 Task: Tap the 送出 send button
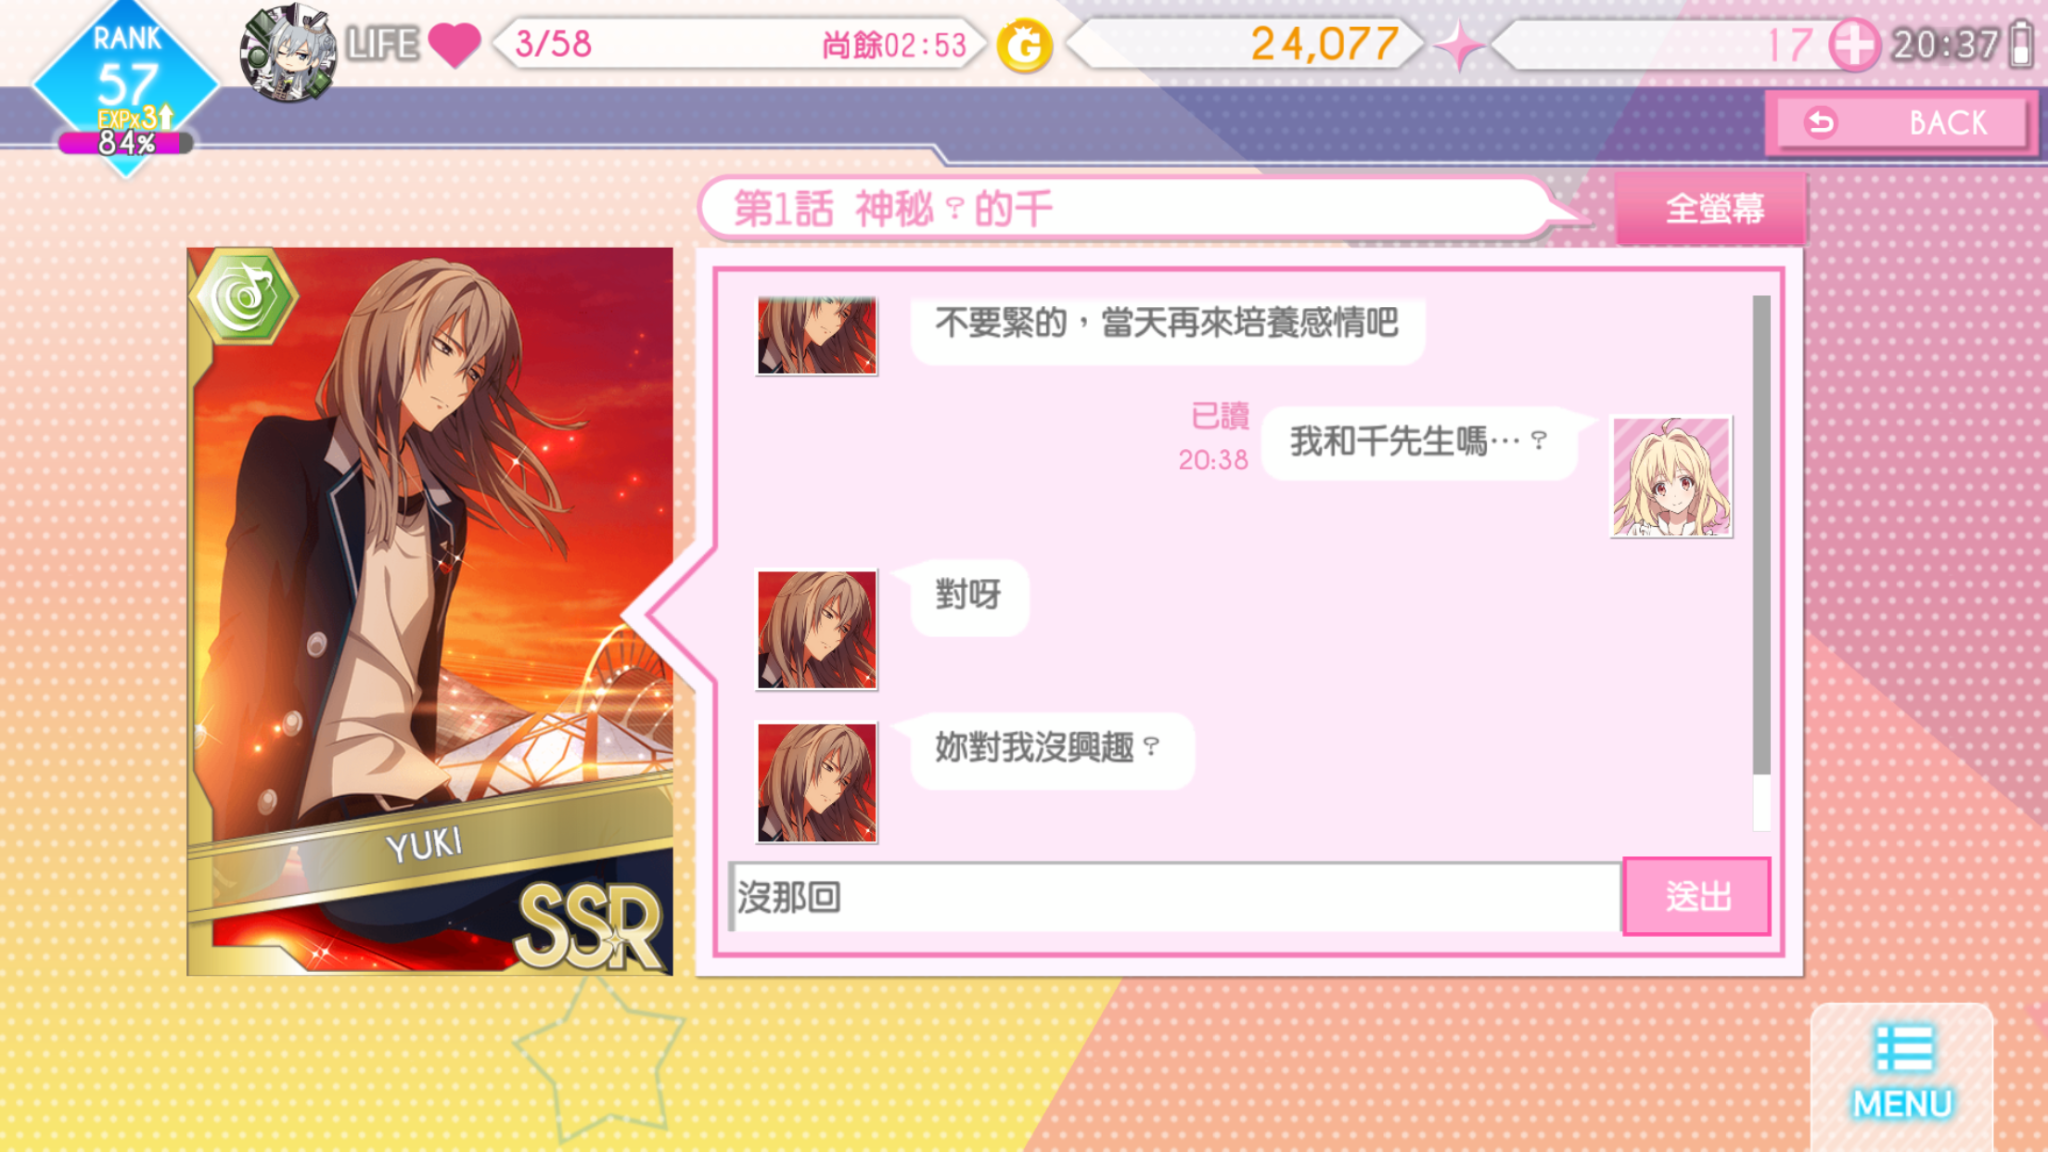pos(1697,896)
